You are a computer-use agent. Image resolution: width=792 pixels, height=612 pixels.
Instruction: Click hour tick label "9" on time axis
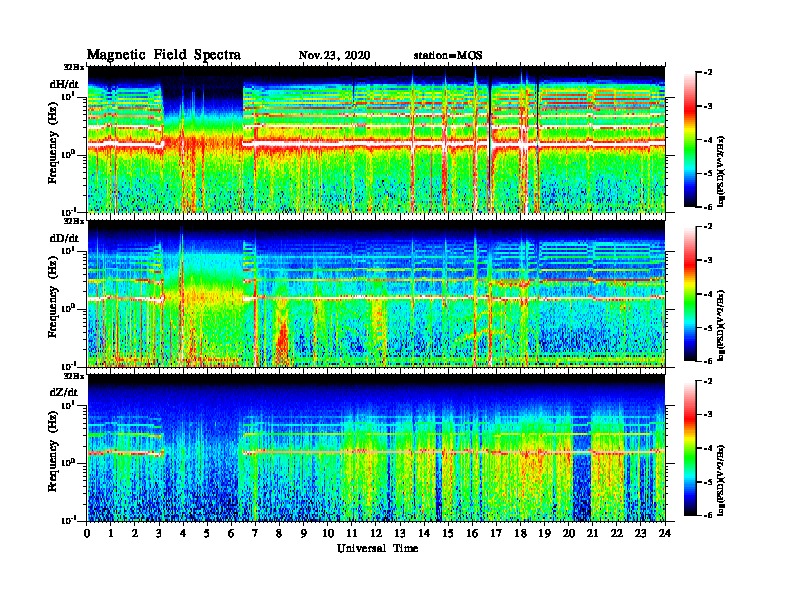304,533
